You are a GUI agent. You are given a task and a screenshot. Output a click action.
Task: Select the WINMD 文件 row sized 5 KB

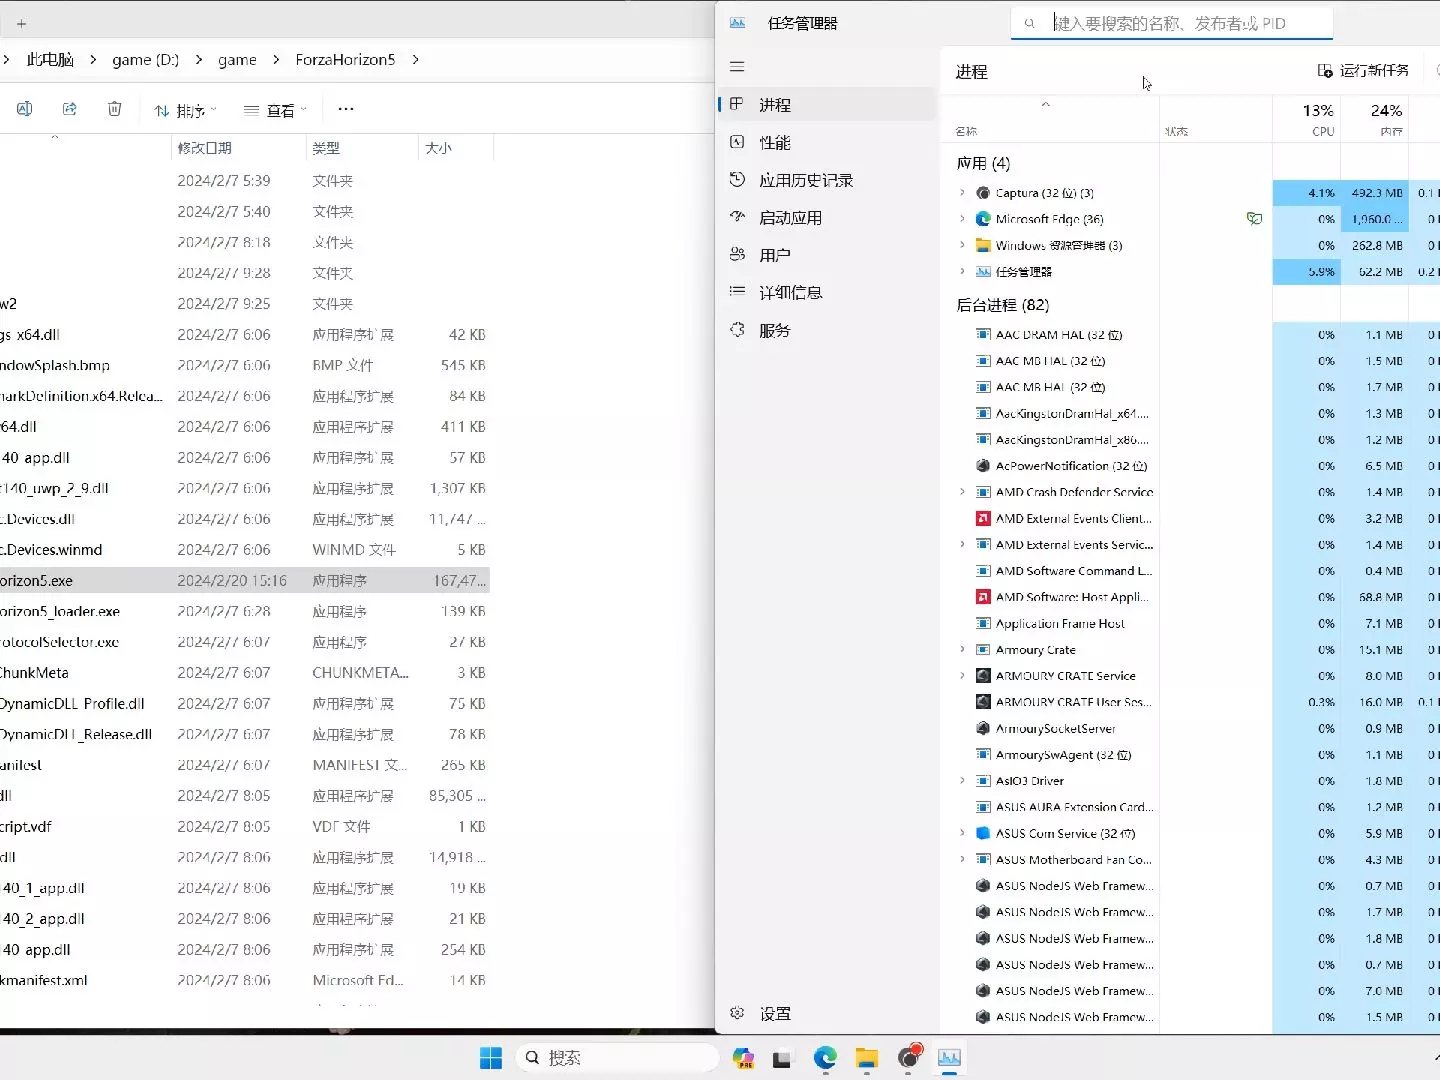tap(245, 550)
